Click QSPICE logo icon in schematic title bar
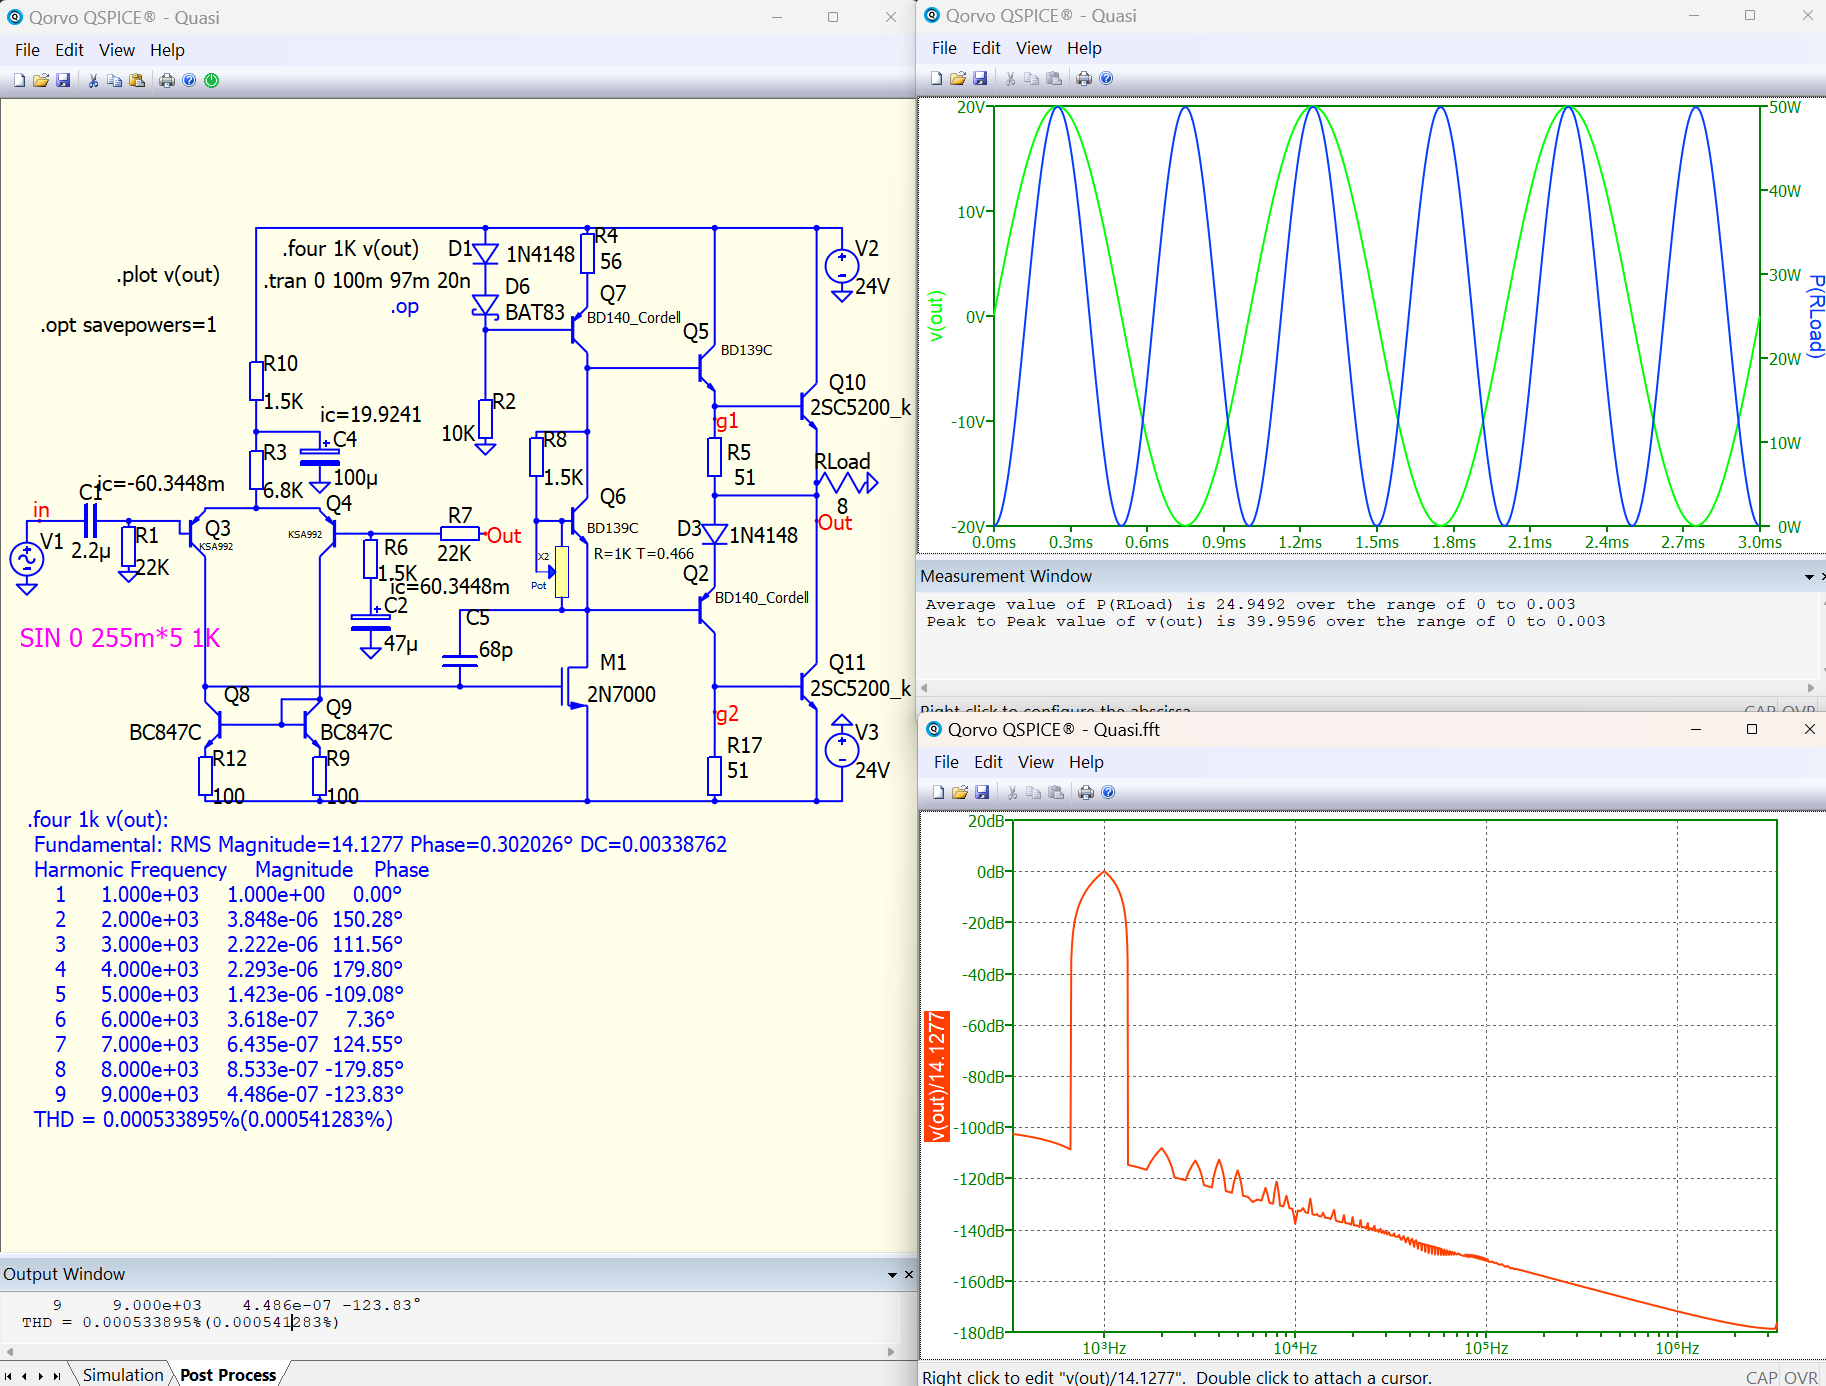 pos(15,17)
